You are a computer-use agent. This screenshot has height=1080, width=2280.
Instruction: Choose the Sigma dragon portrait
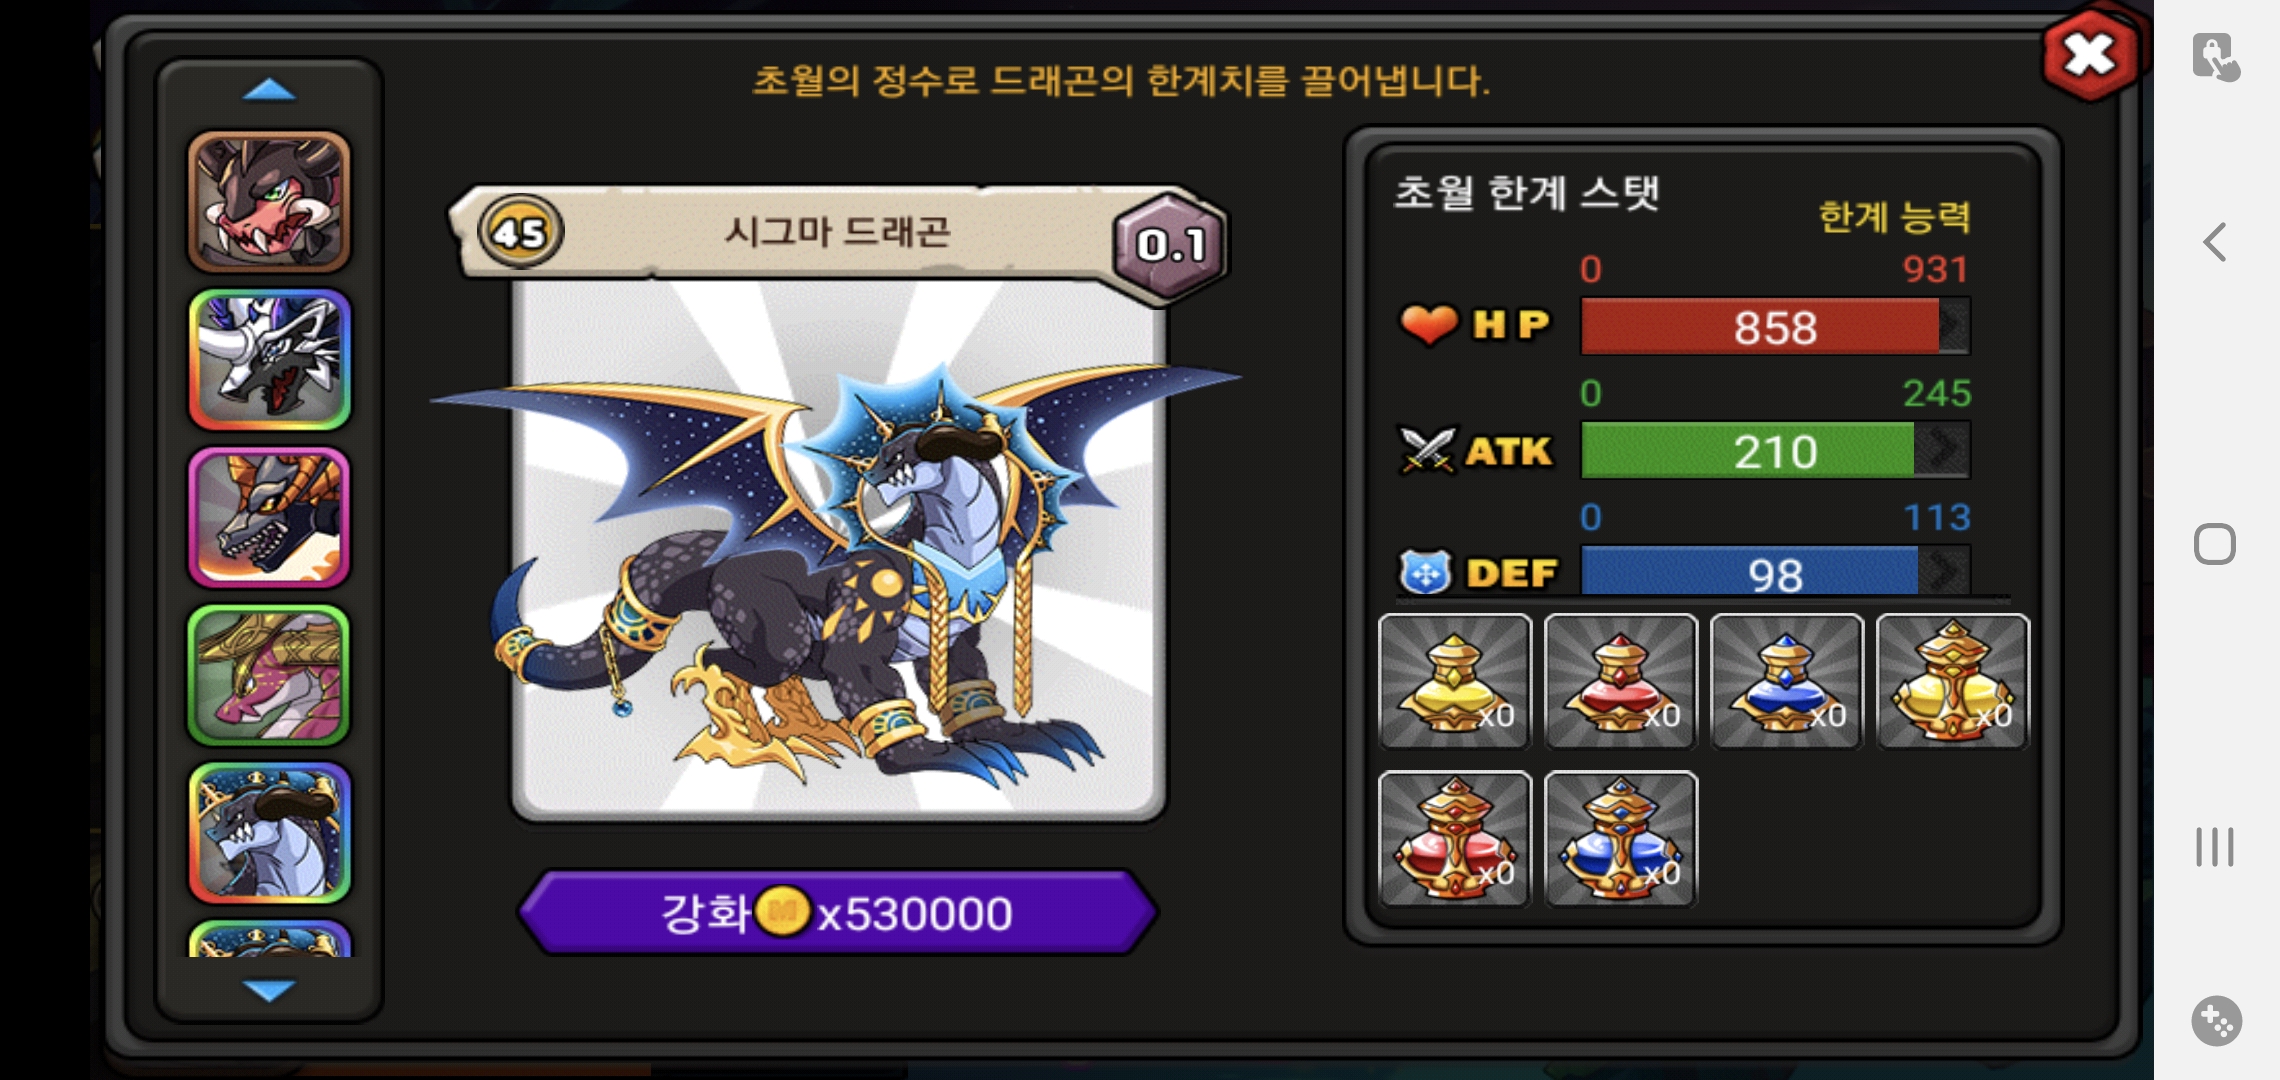[x=270, y=834]
